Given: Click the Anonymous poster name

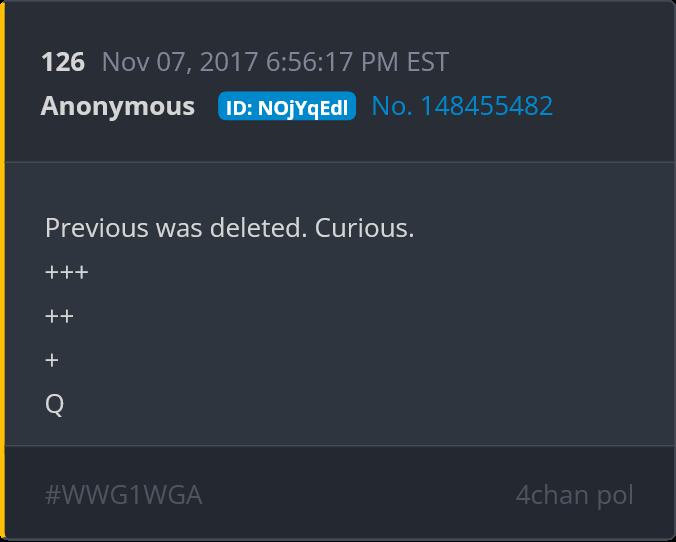Looking at the screenshot, I should coord(118,106).
